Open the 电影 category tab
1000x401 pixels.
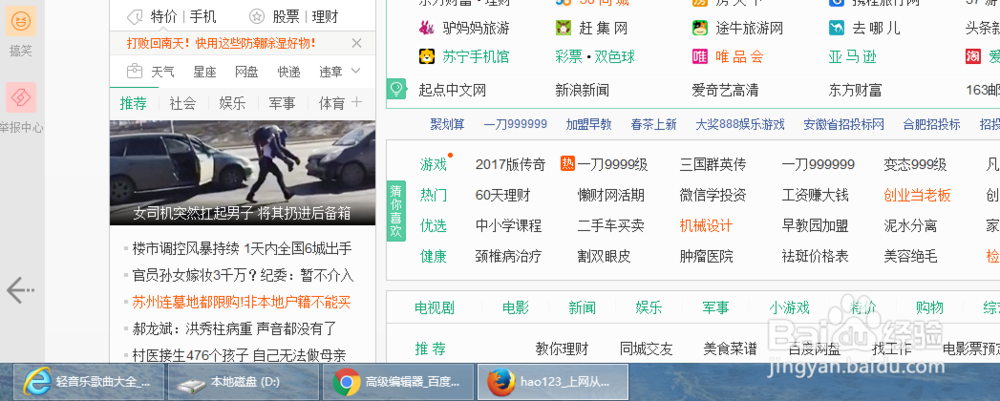tap(515, 309)
